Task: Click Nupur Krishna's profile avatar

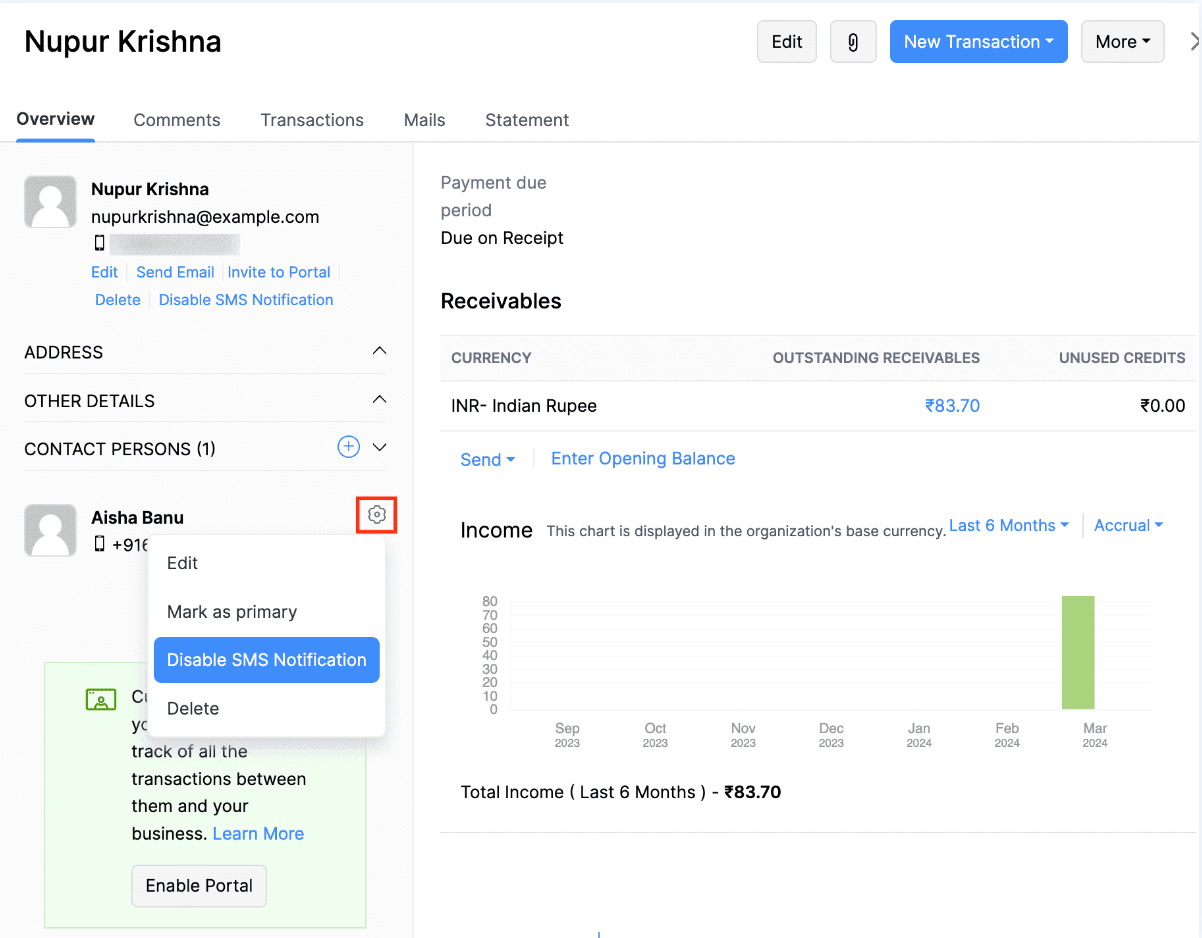Action: pos(50,202)
